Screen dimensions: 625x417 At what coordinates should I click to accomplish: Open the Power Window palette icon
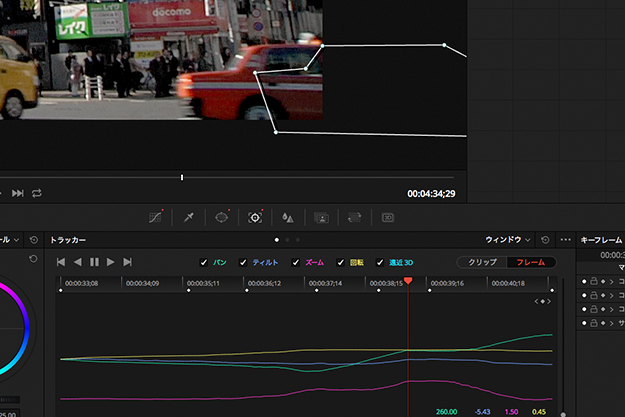pos(222,216)
